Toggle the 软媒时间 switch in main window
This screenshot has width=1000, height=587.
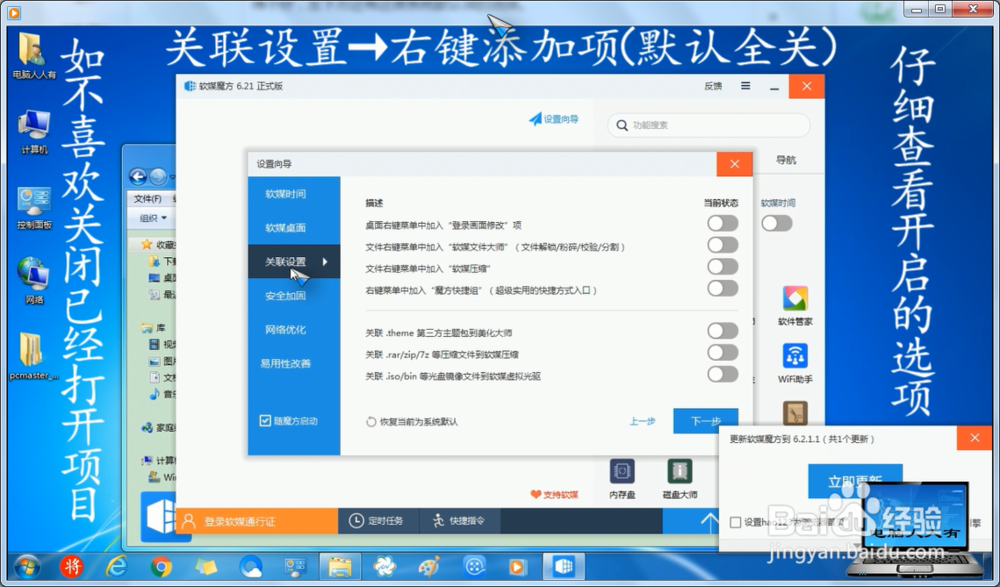tap(777, 223)
